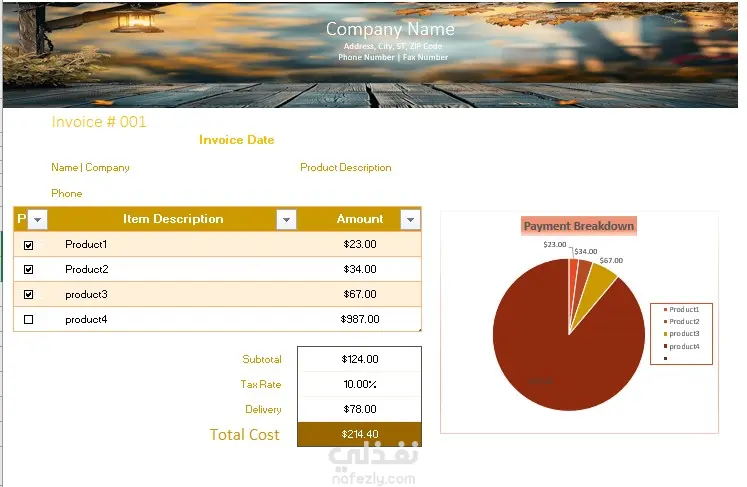This screenshot has height=487, width=747.
Task: Click the $23.00 pie data label
Action: (555, 244)
